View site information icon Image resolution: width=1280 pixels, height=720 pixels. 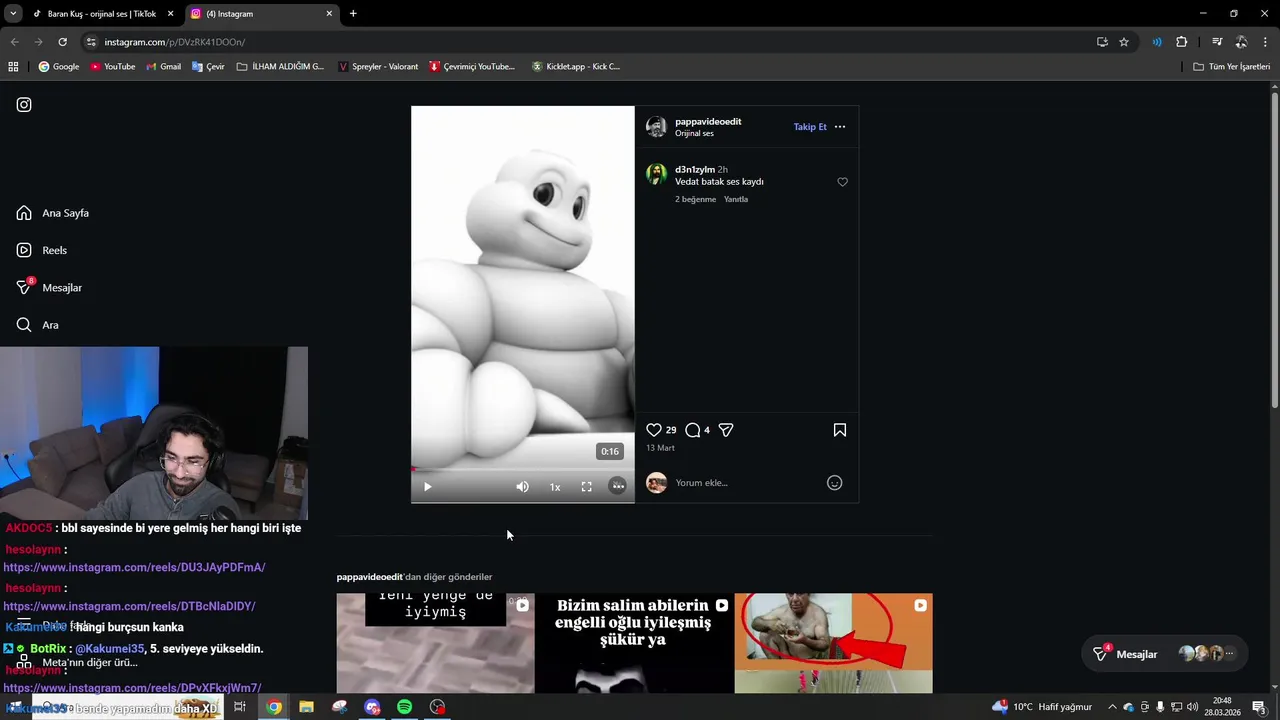91,42
